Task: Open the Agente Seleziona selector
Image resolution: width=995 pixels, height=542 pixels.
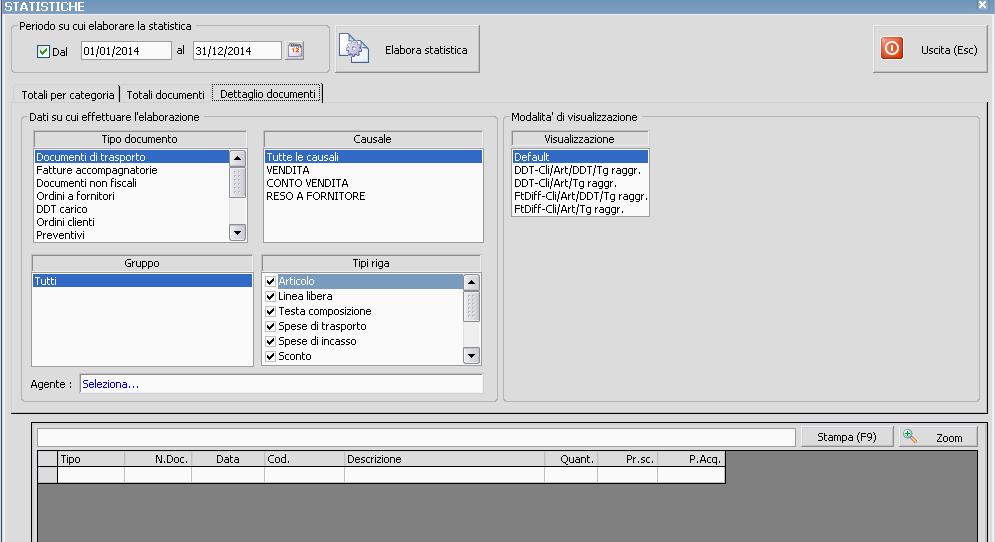Action: pyautogui.click(x=281, y=384)
